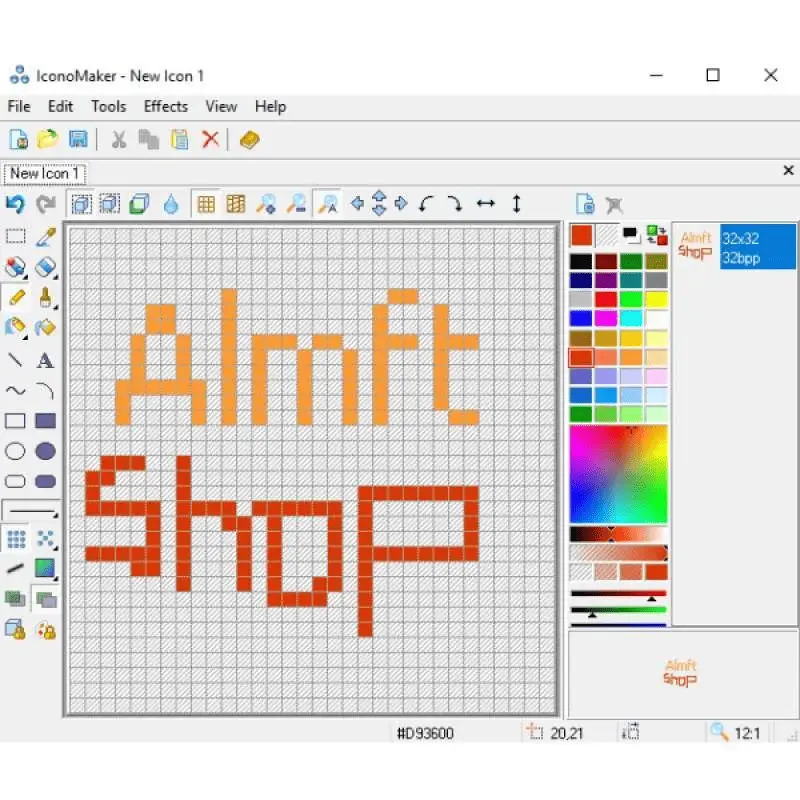
Task: Click the new image format icon
Action: tap(585, 204)
